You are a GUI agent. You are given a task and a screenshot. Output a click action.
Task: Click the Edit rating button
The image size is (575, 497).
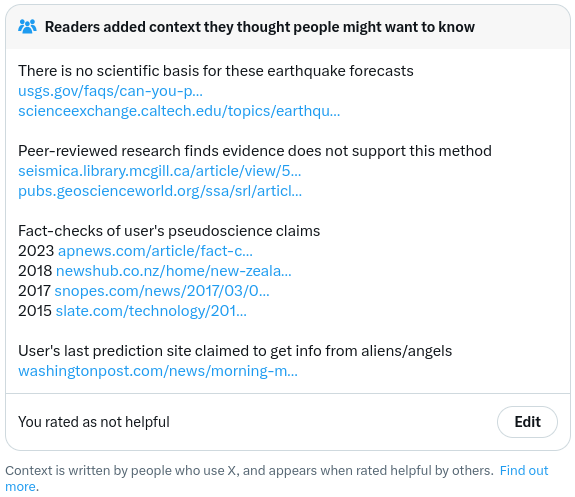click(527, 422)
